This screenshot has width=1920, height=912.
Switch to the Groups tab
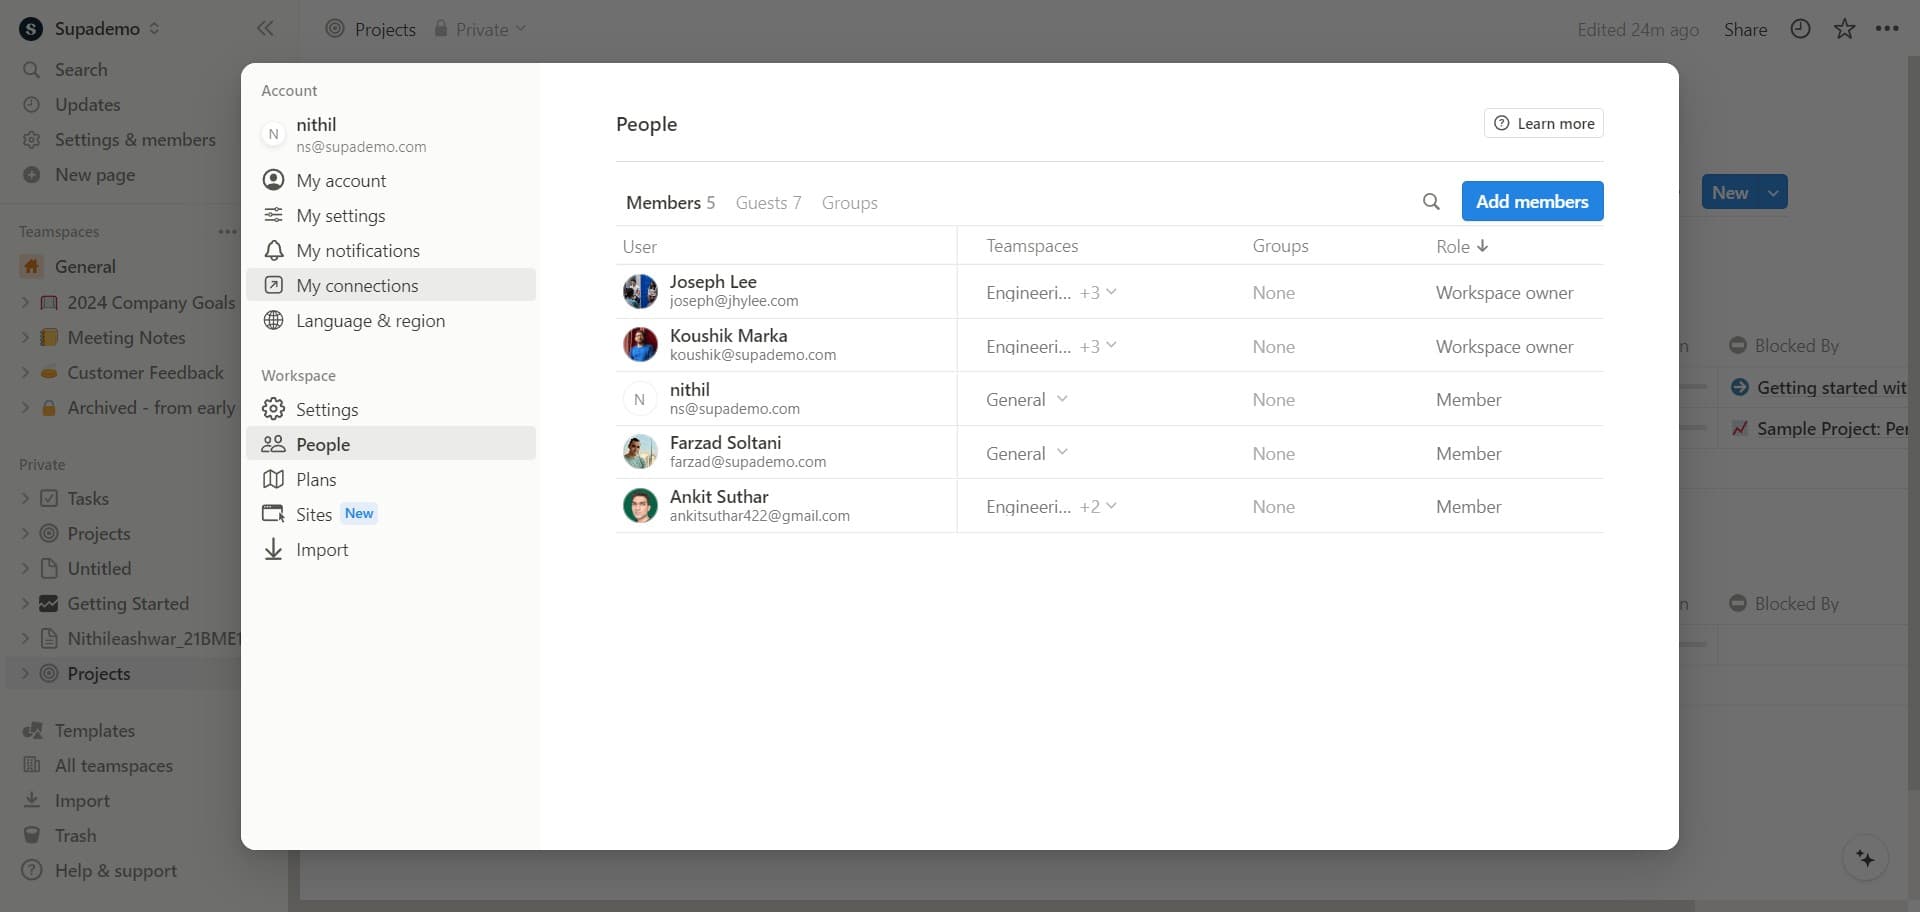click(x=849, y=203)
